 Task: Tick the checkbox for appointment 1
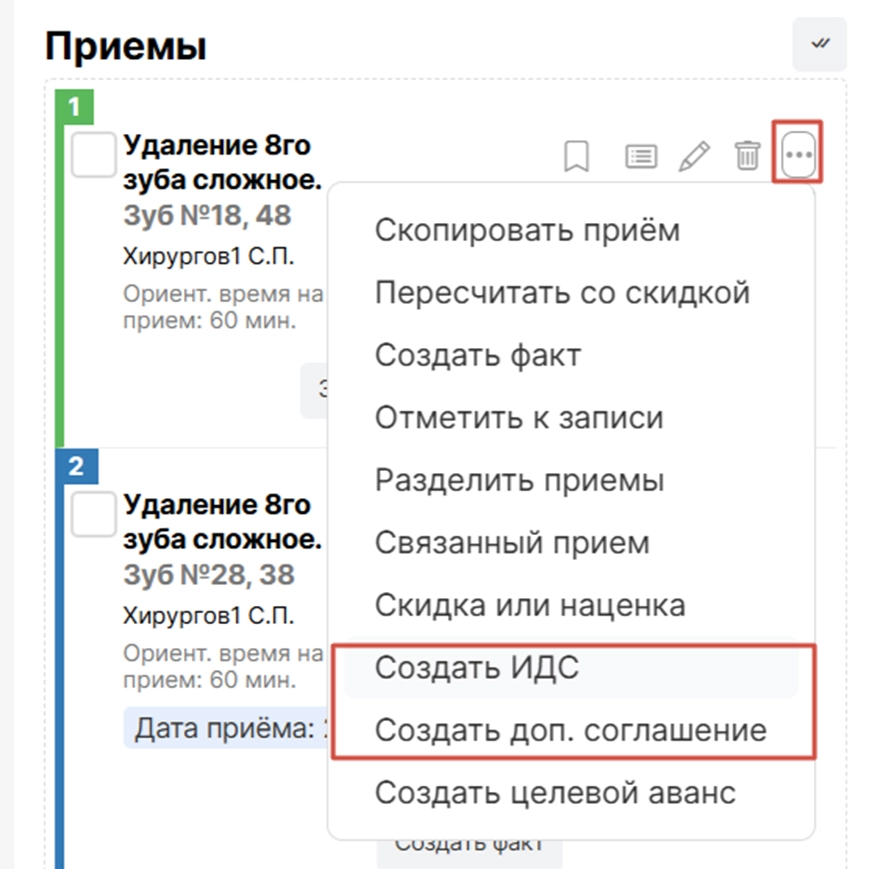94,155
